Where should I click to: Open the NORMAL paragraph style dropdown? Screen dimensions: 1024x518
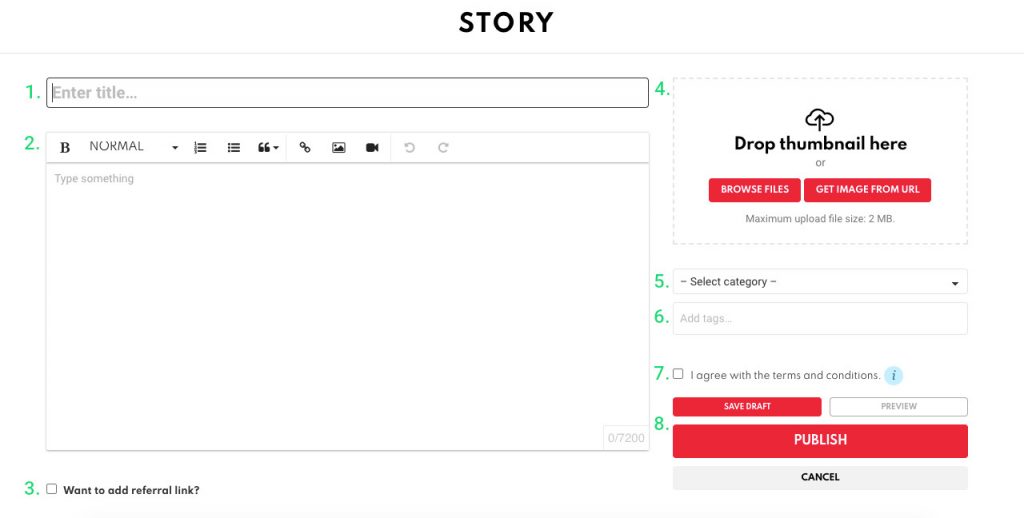click(x=133, y=147)
